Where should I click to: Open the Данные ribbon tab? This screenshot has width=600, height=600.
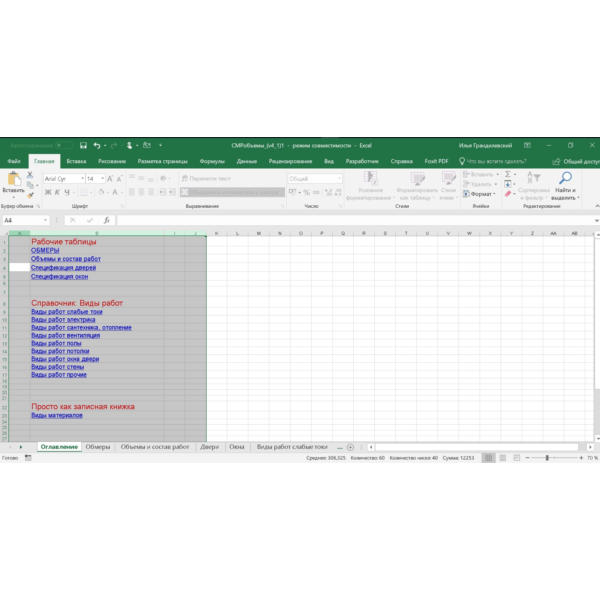tap(246, 161)
